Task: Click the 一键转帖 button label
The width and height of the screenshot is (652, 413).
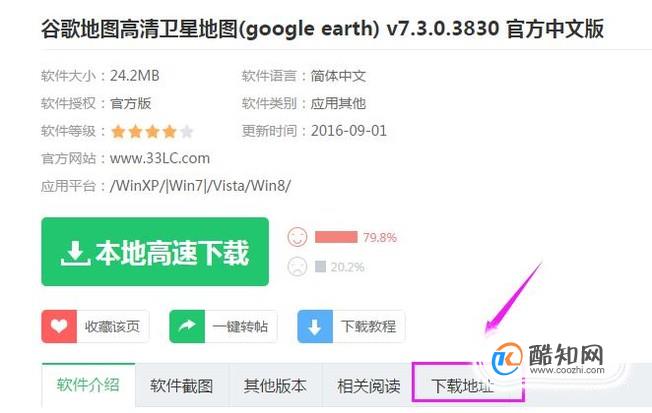Action: coord(240,326)
